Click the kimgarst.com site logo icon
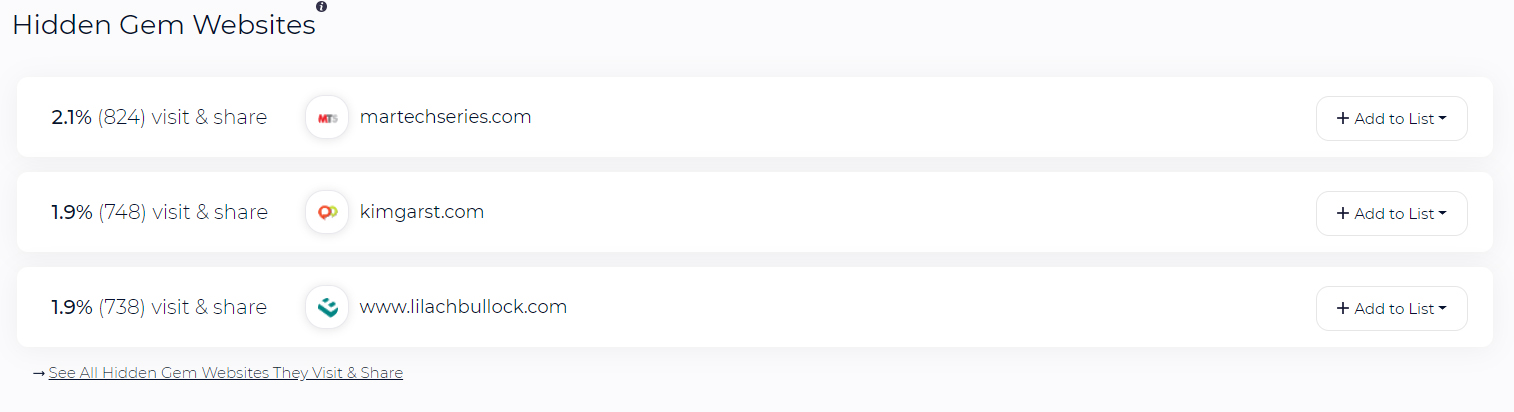The image size is (1514, 412). click(x=327, y=213)
